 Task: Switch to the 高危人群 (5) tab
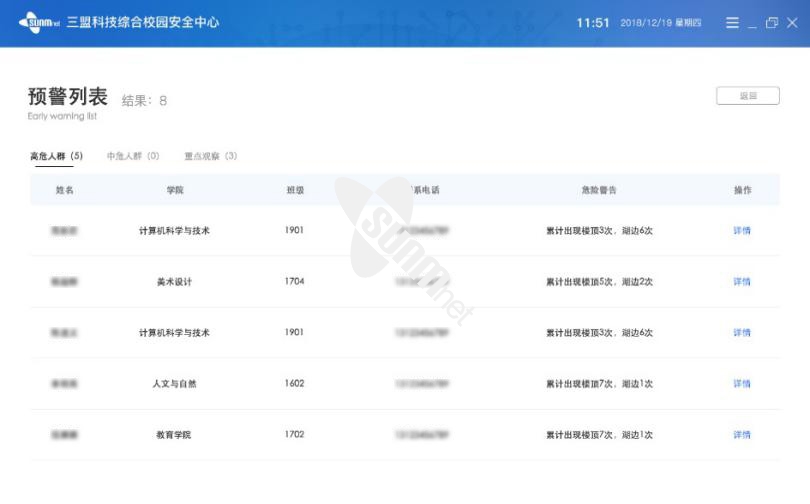[56, 156]
